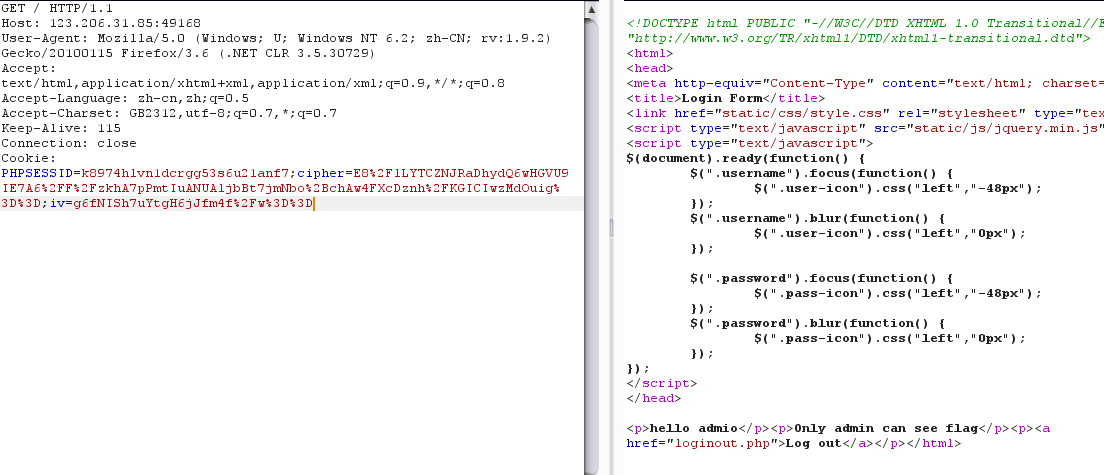Click the cipher value line starting IE7A6
Viewport: 1104px width, 475px height.
click(280, 188)
